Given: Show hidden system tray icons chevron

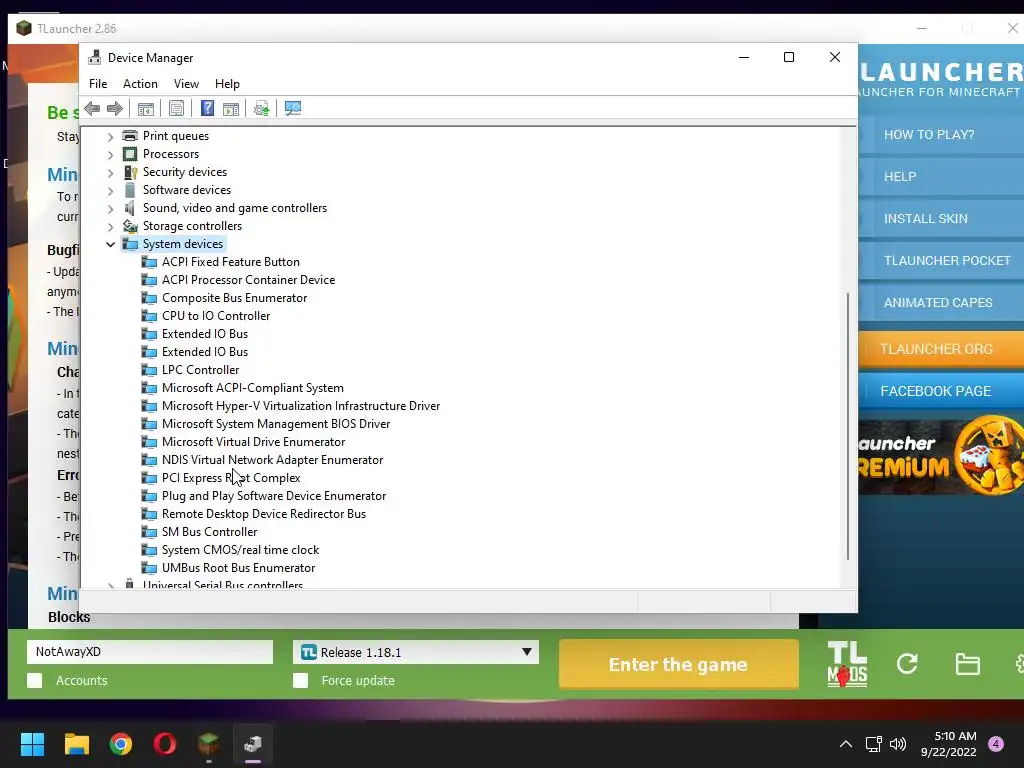Looking at the screenshot, I should [846, 744].
